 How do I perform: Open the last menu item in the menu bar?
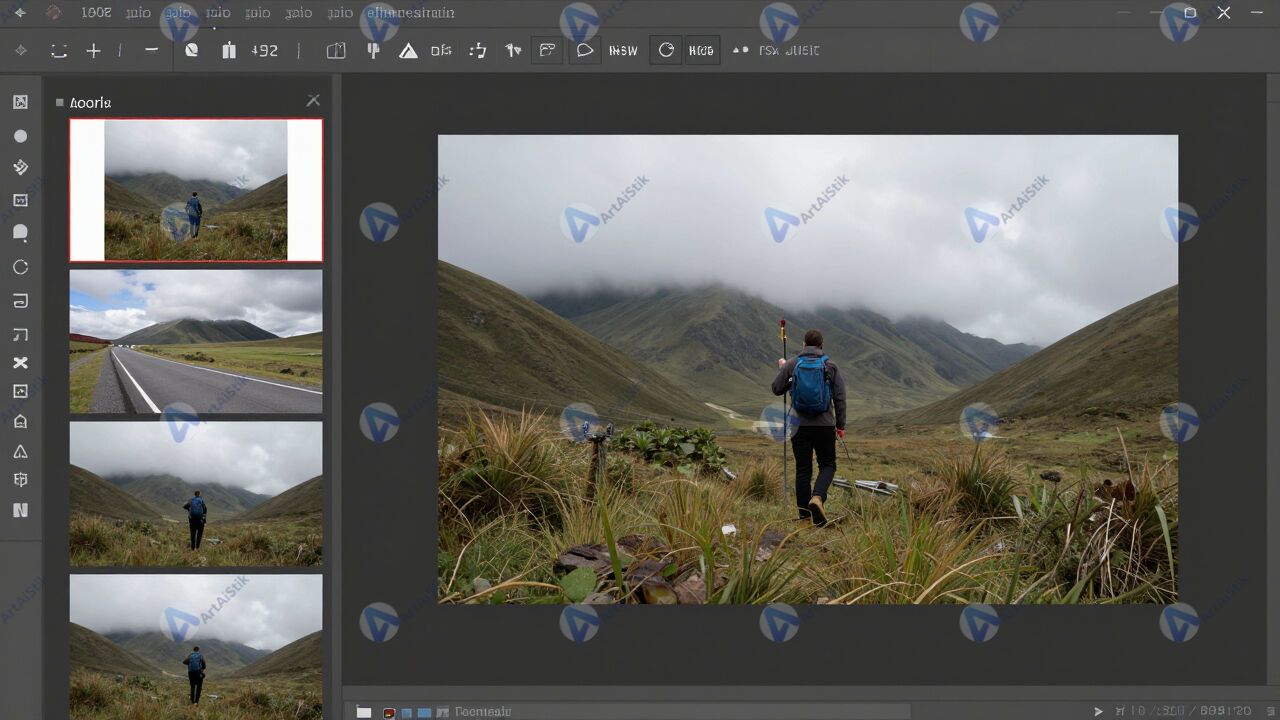(410, 13)
